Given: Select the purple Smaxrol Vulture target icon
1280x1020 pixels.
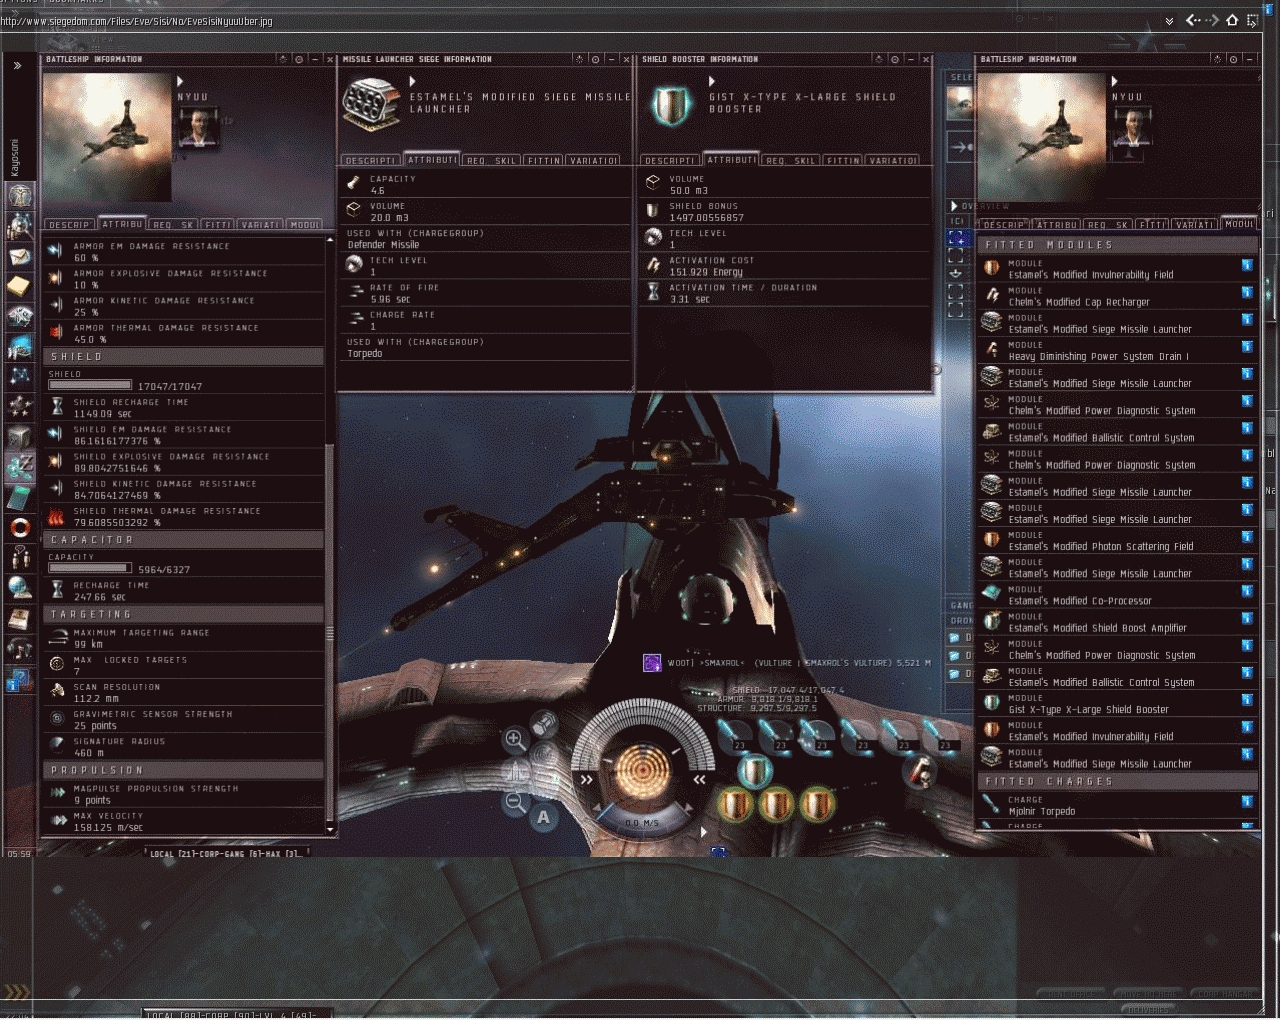Looking at the screenshot, I should (652, 663).
